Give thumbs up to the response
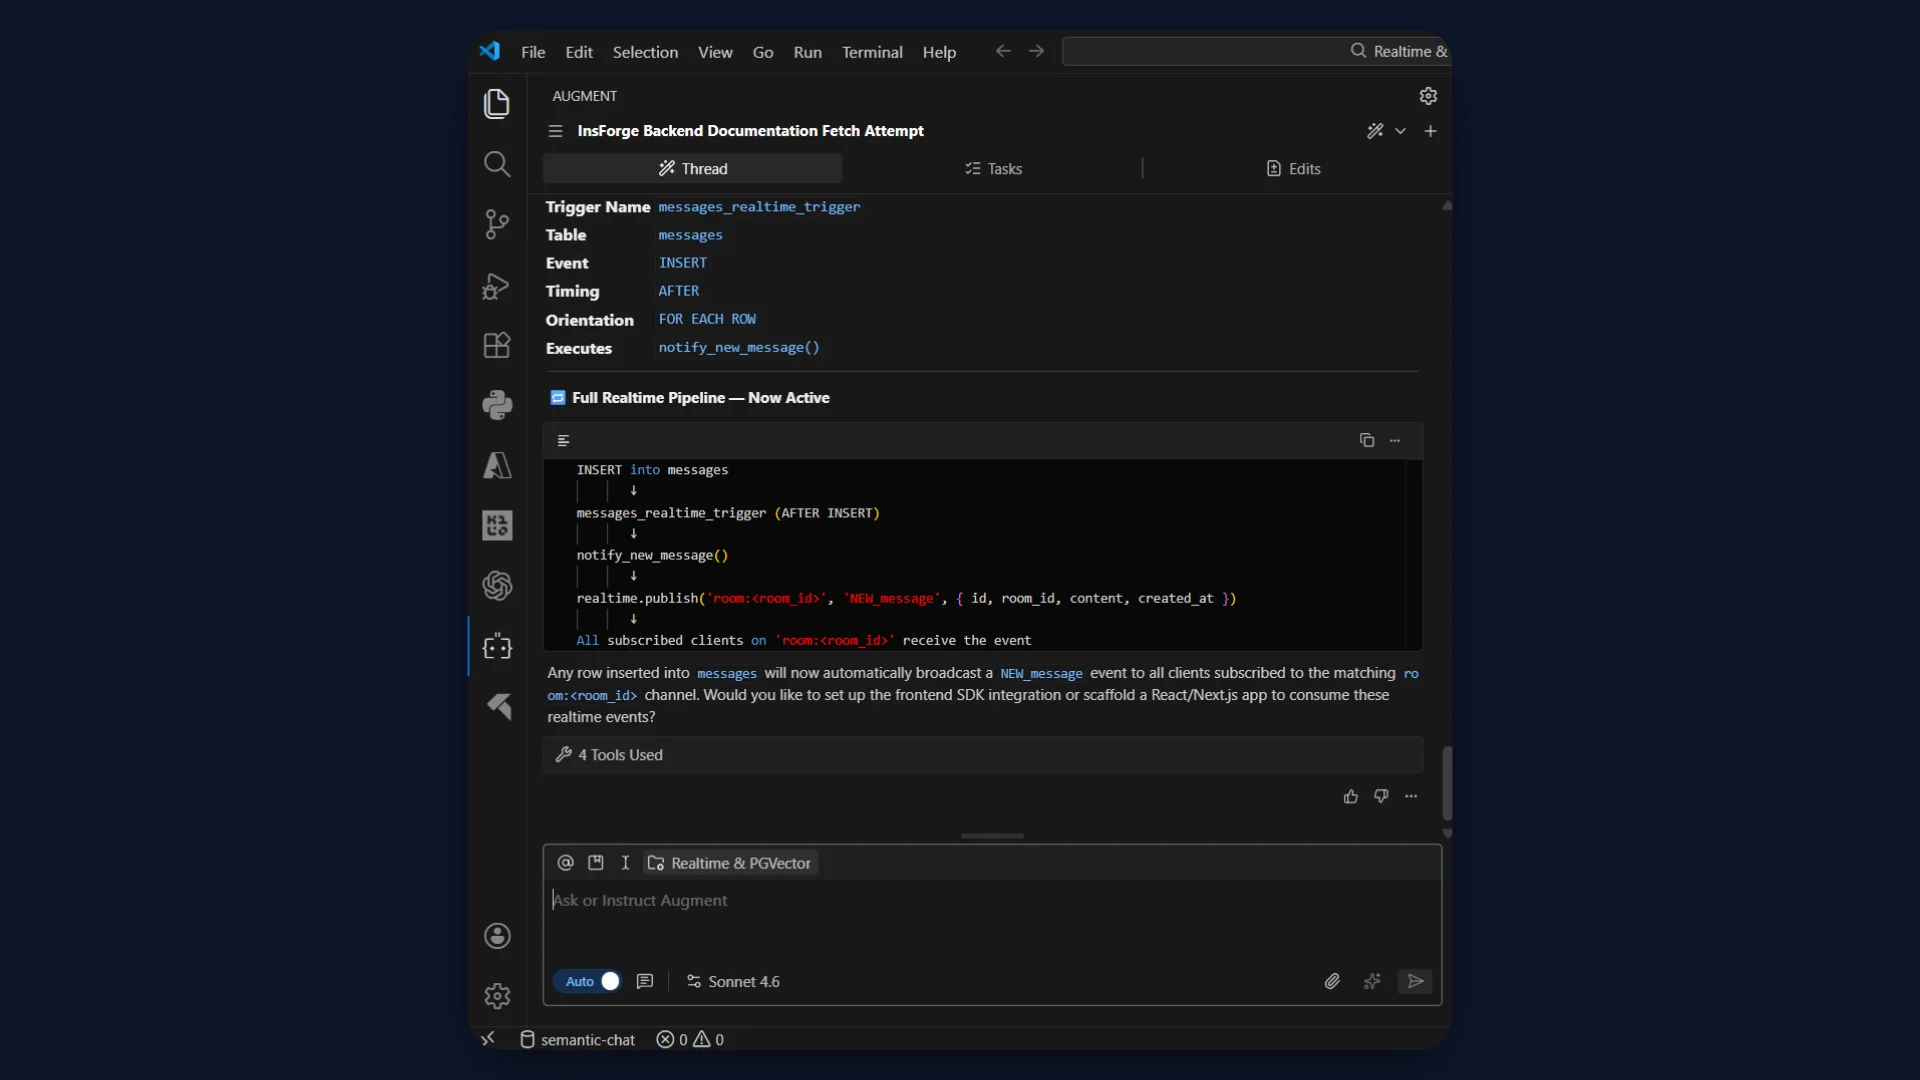The width and height of the screenshot is (1920, 1080). 1351,797
